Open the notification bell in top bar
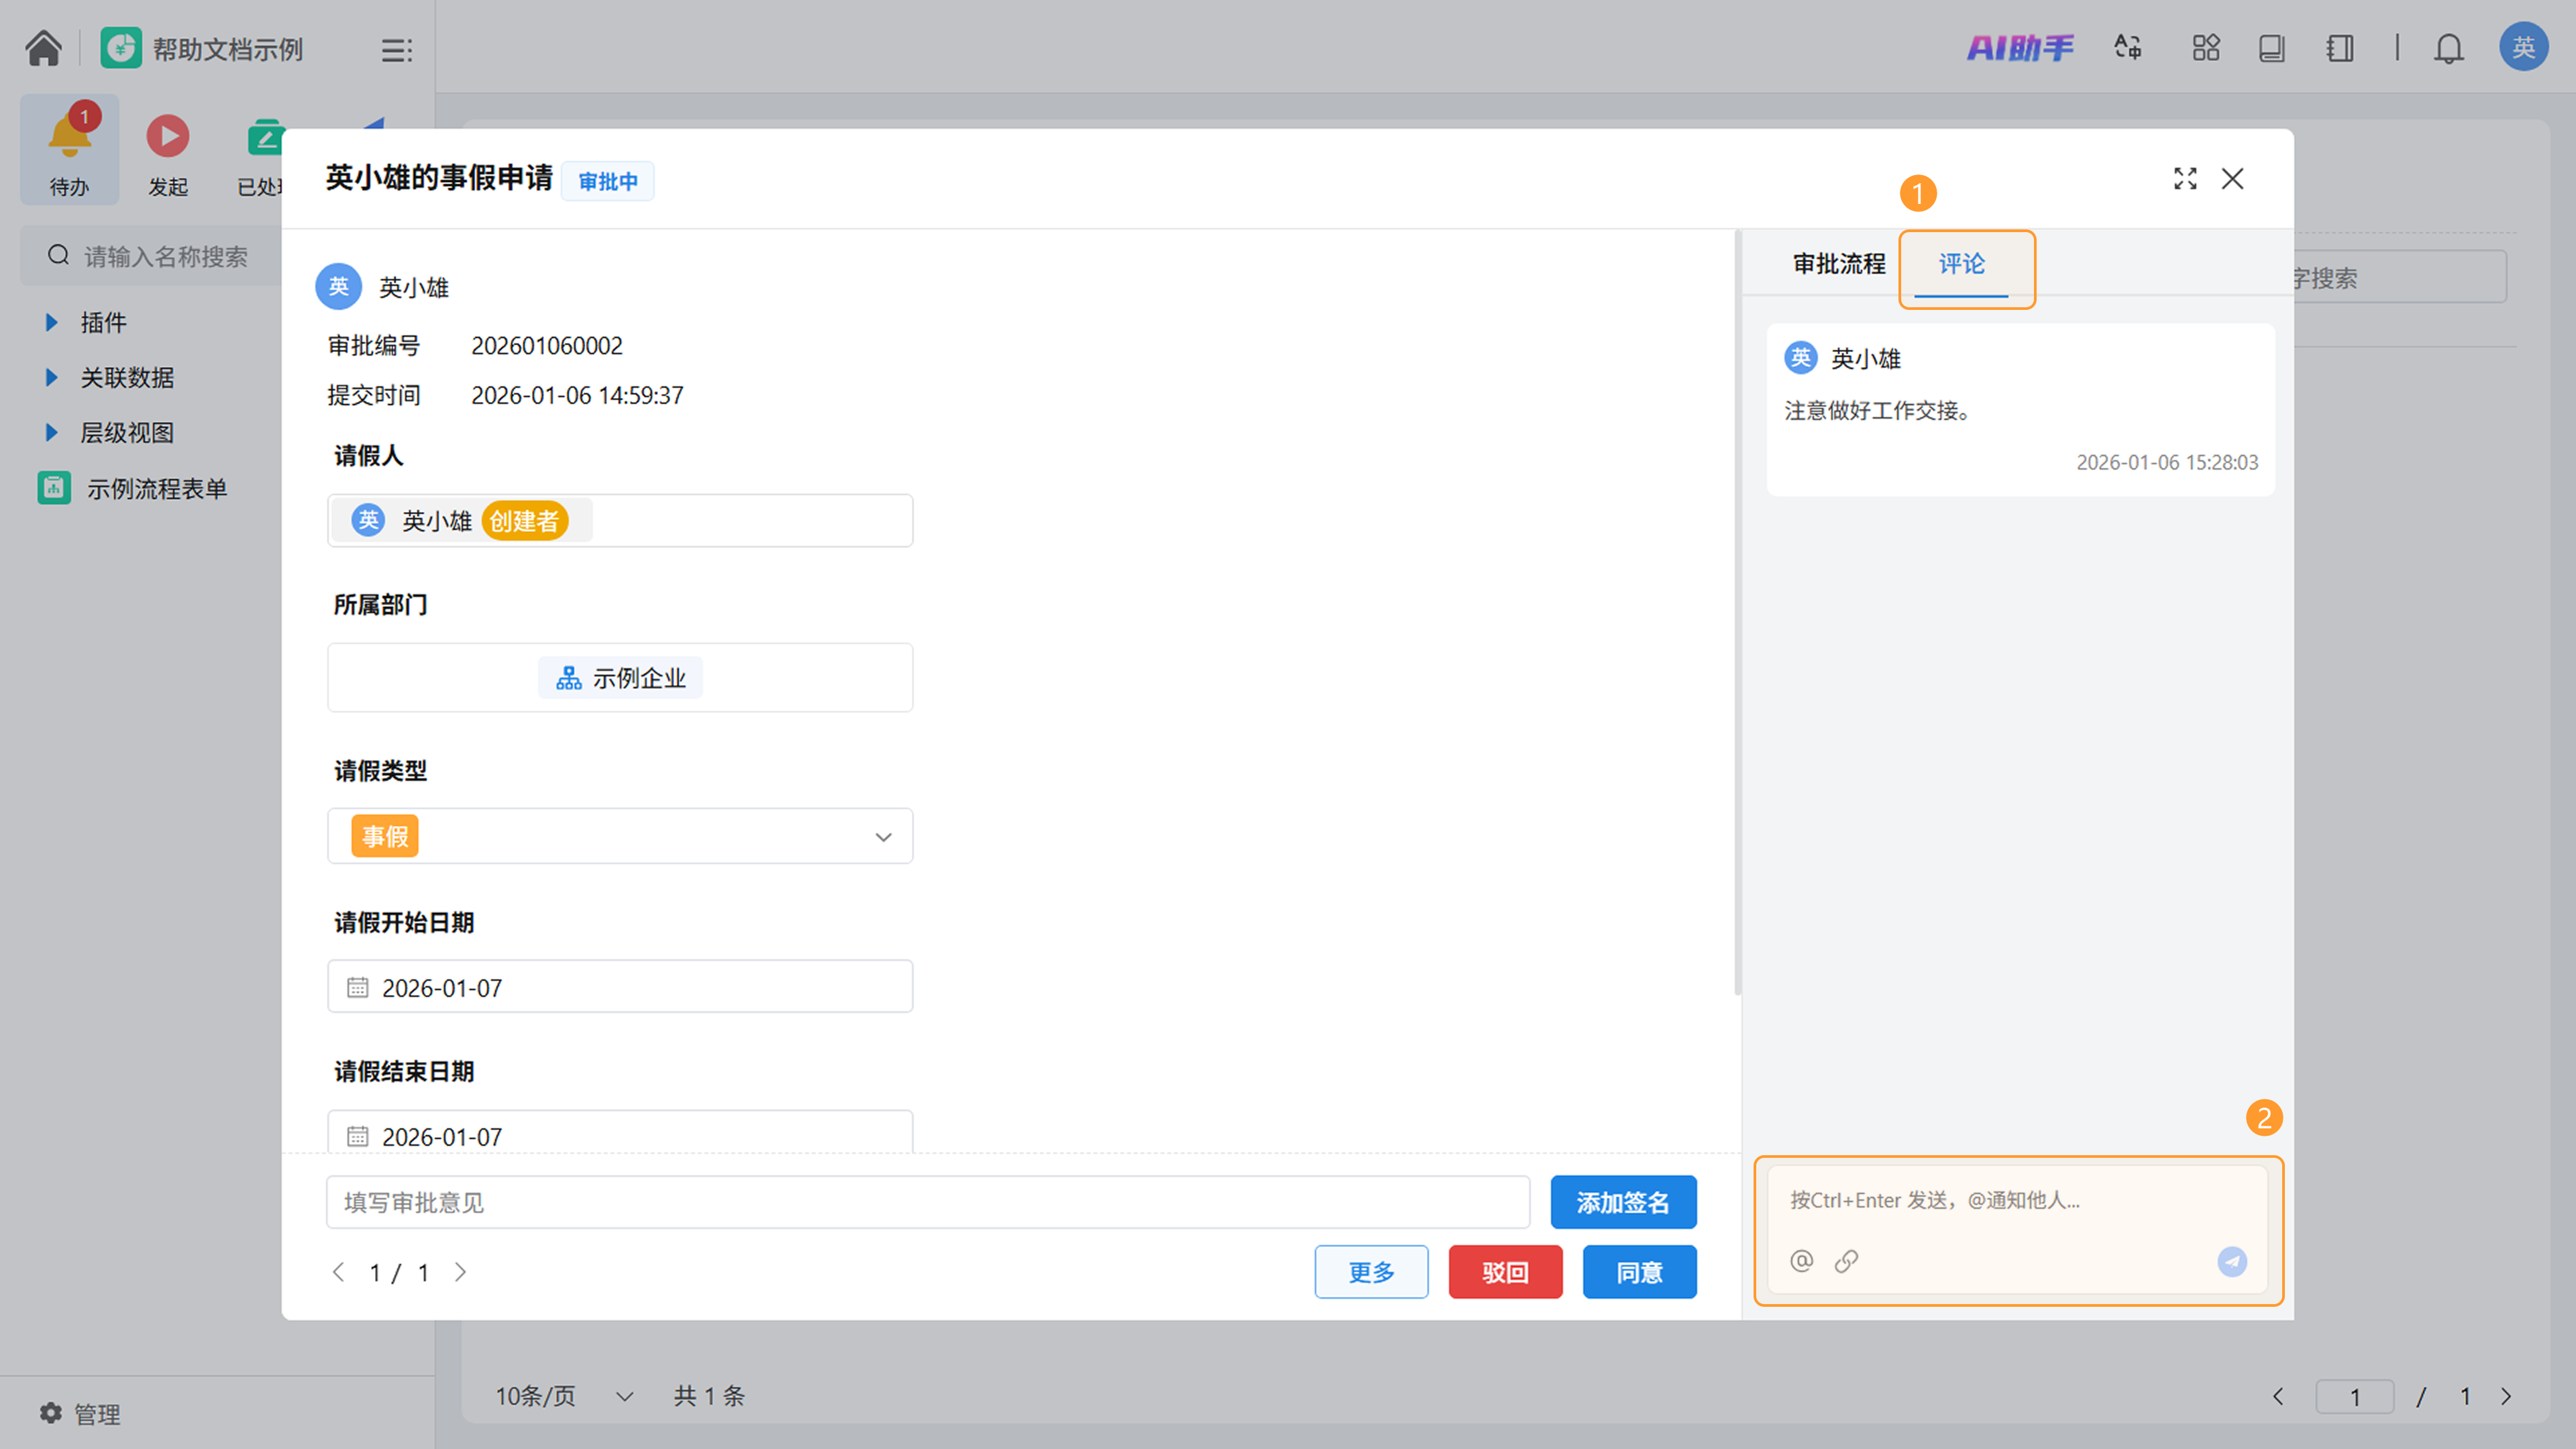The width and height of the screenshot is (2576, 1449). click(x=2448, y=48)
